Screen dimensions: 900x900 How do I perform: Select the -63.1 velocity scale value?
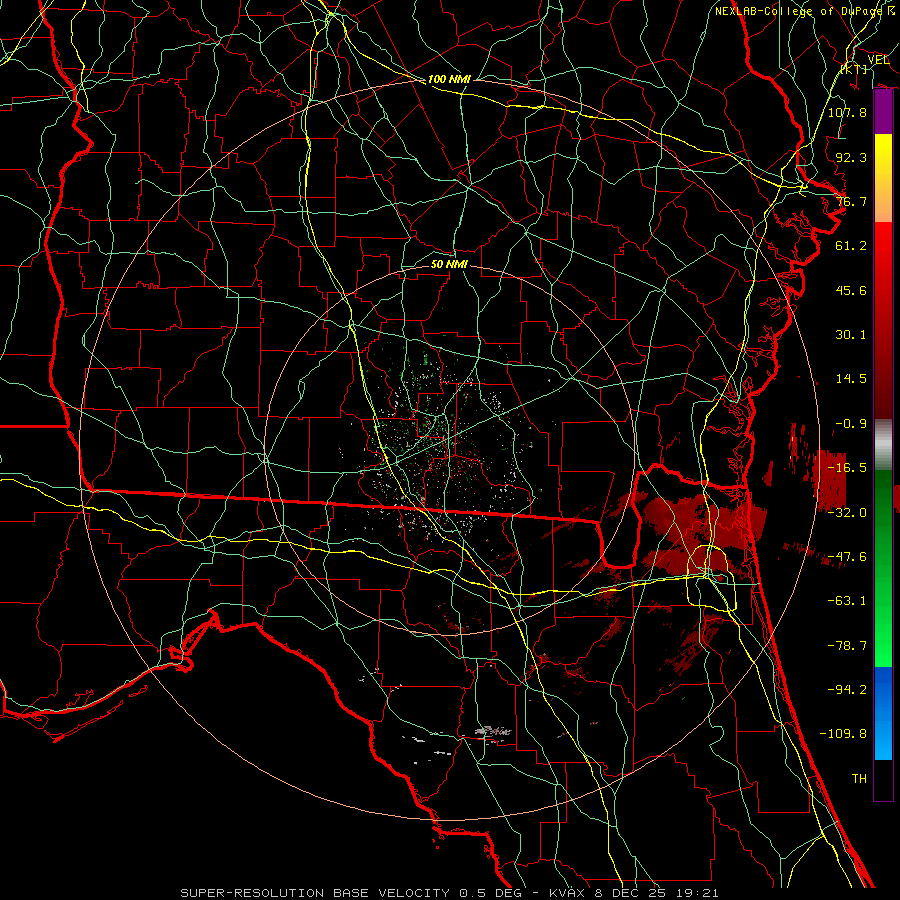847,601
